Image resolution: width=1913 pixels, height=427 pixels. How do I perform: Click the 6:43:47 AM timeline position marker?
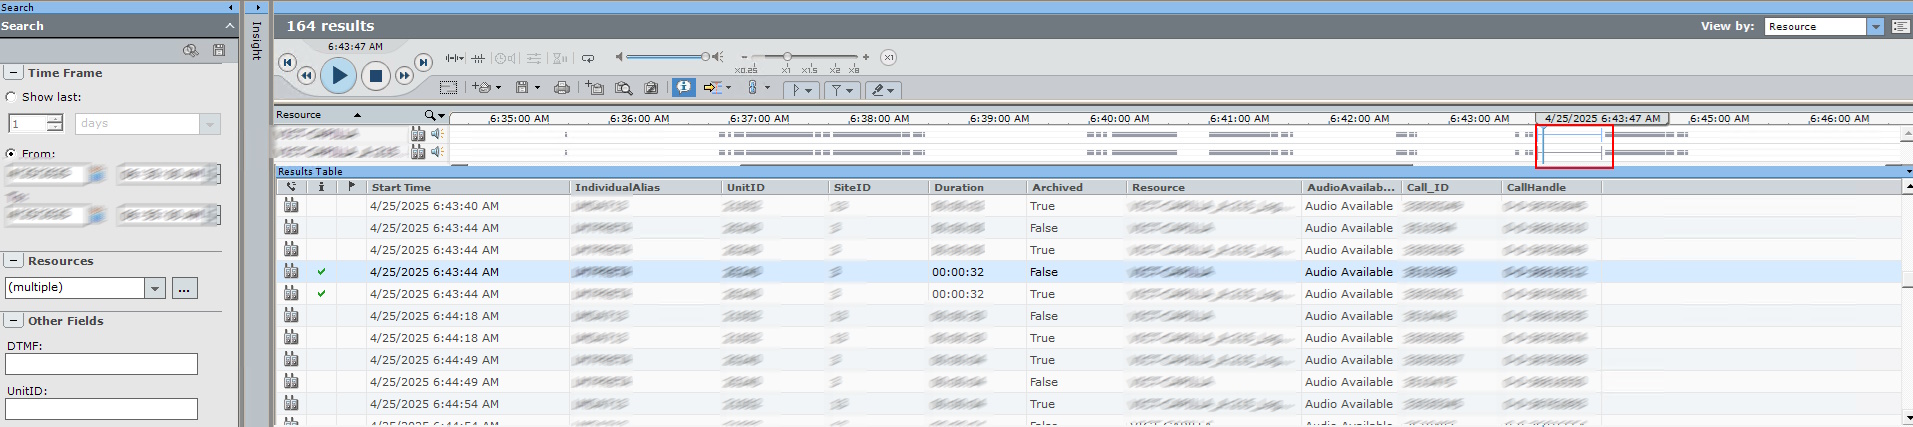tap(1601, 118)
